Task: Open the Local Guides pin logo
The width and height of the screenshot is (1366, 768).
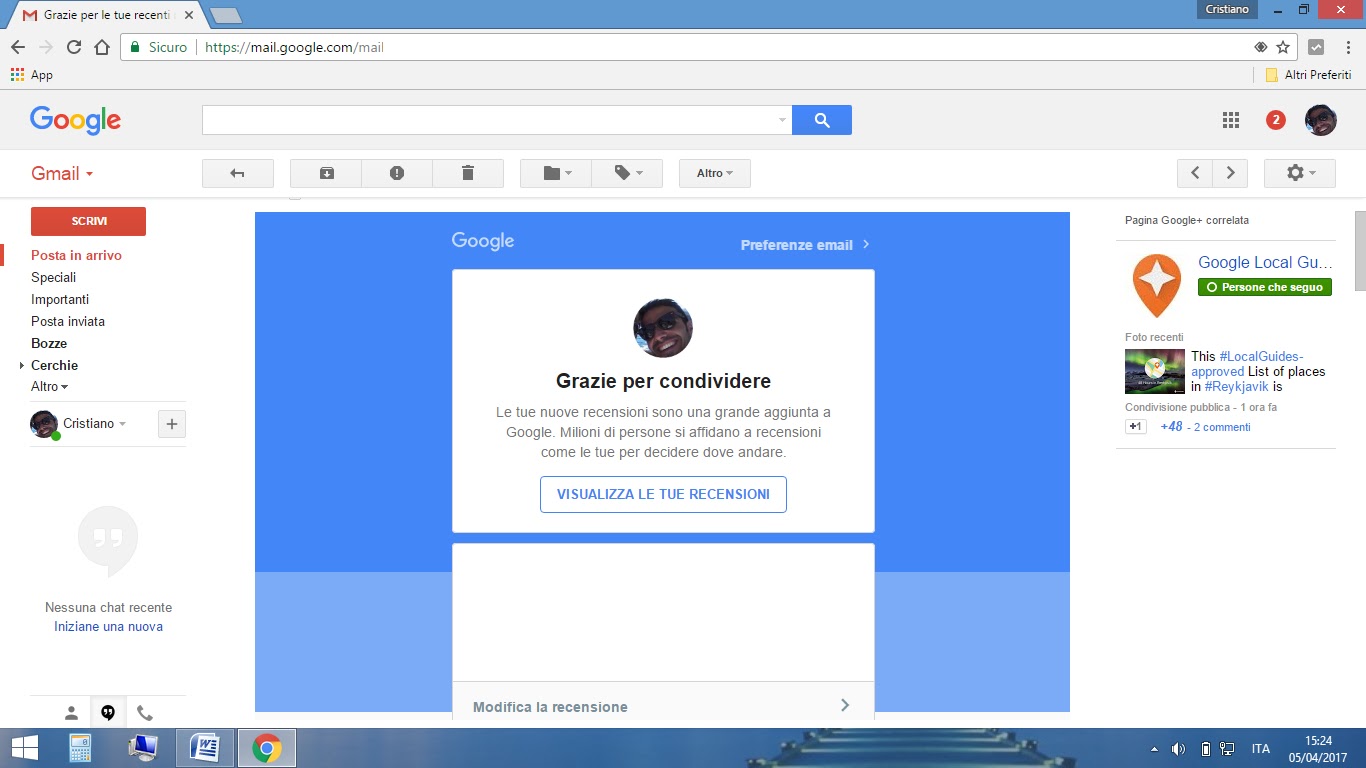Action: tap(1157, 285)
